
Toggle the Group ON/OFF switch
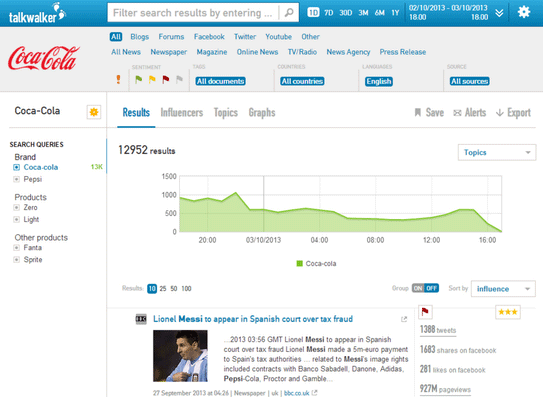click(x=425, y=288)
